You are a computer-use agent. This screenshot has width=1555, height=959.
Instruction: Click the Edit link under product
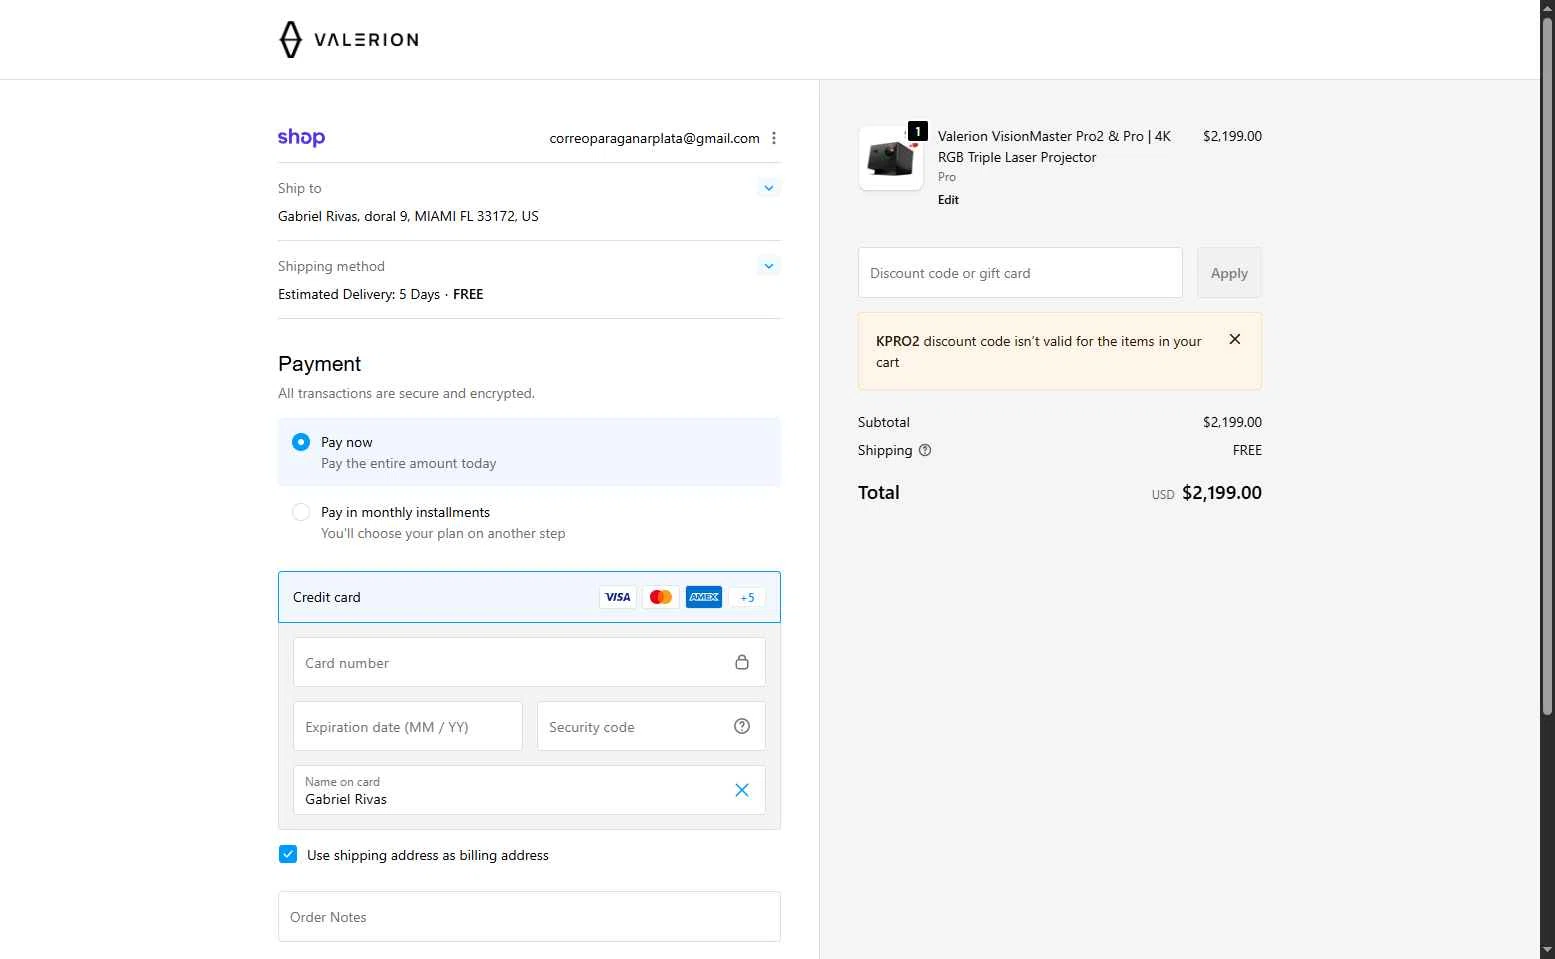tap(948, 200)
